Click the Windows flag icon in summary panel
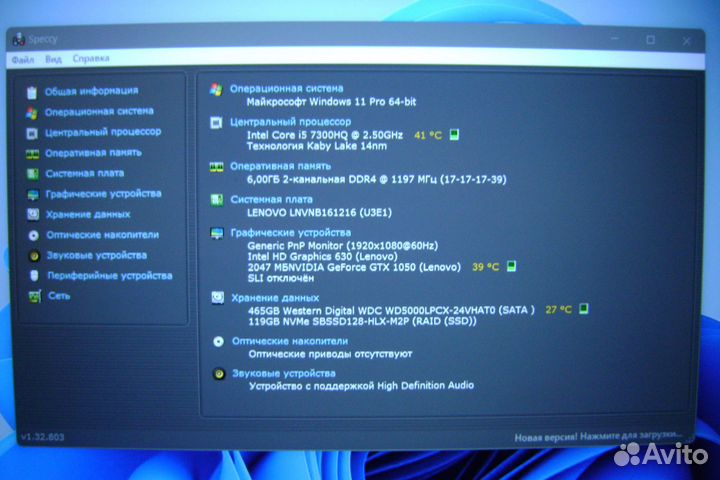 click(216, 89)
